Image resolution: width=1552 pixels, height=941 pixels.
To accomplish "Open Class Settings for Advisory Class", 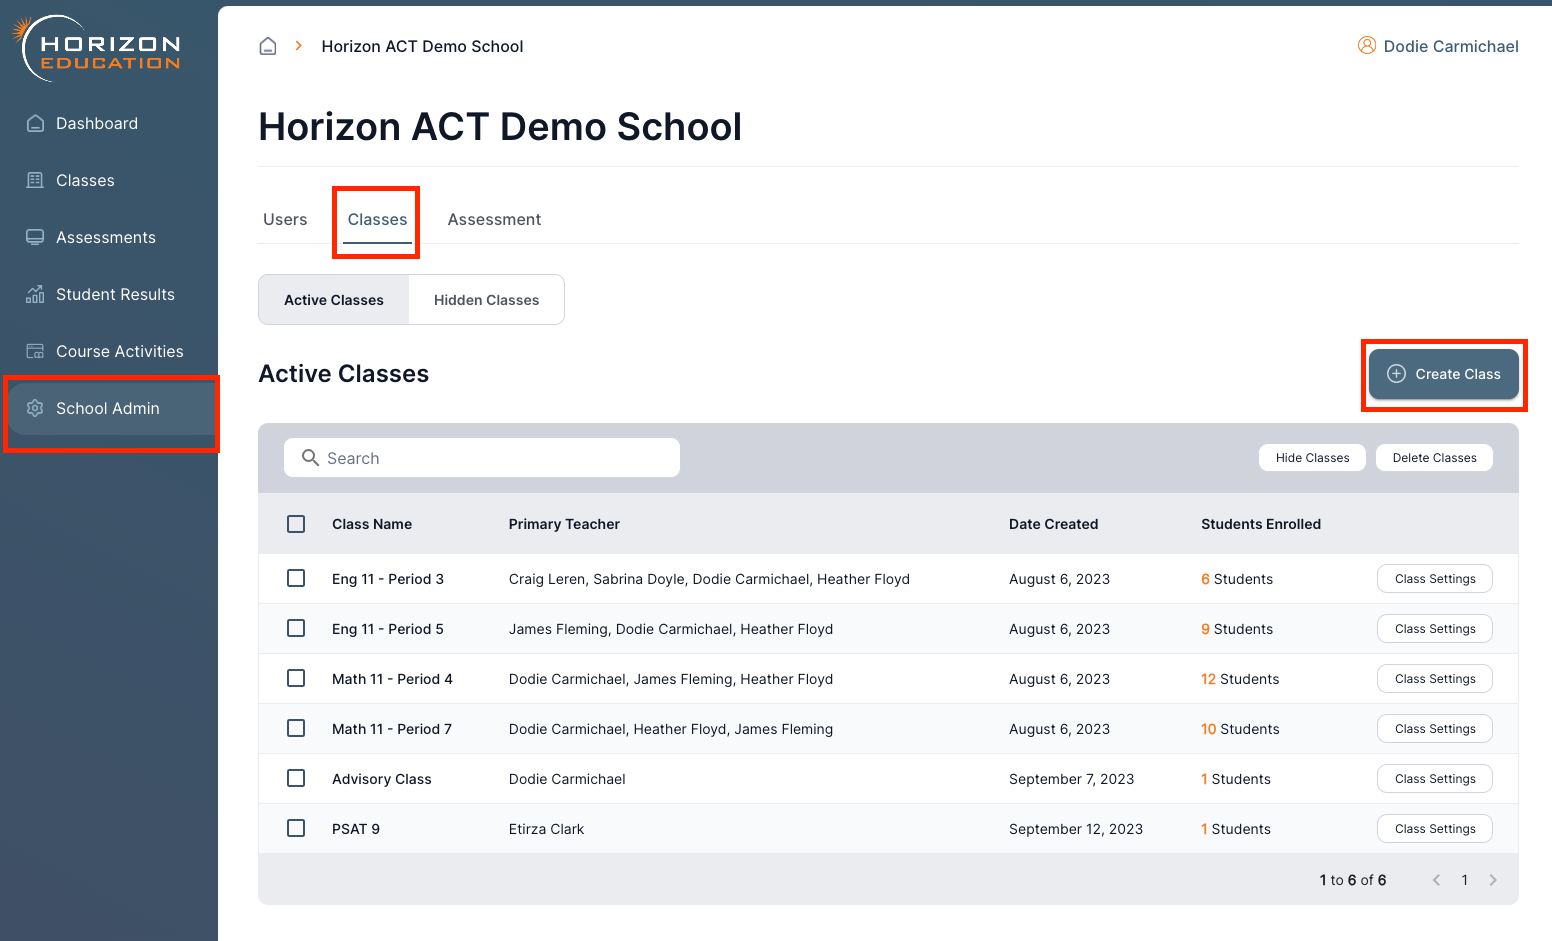I will [x=1435, y=779].
